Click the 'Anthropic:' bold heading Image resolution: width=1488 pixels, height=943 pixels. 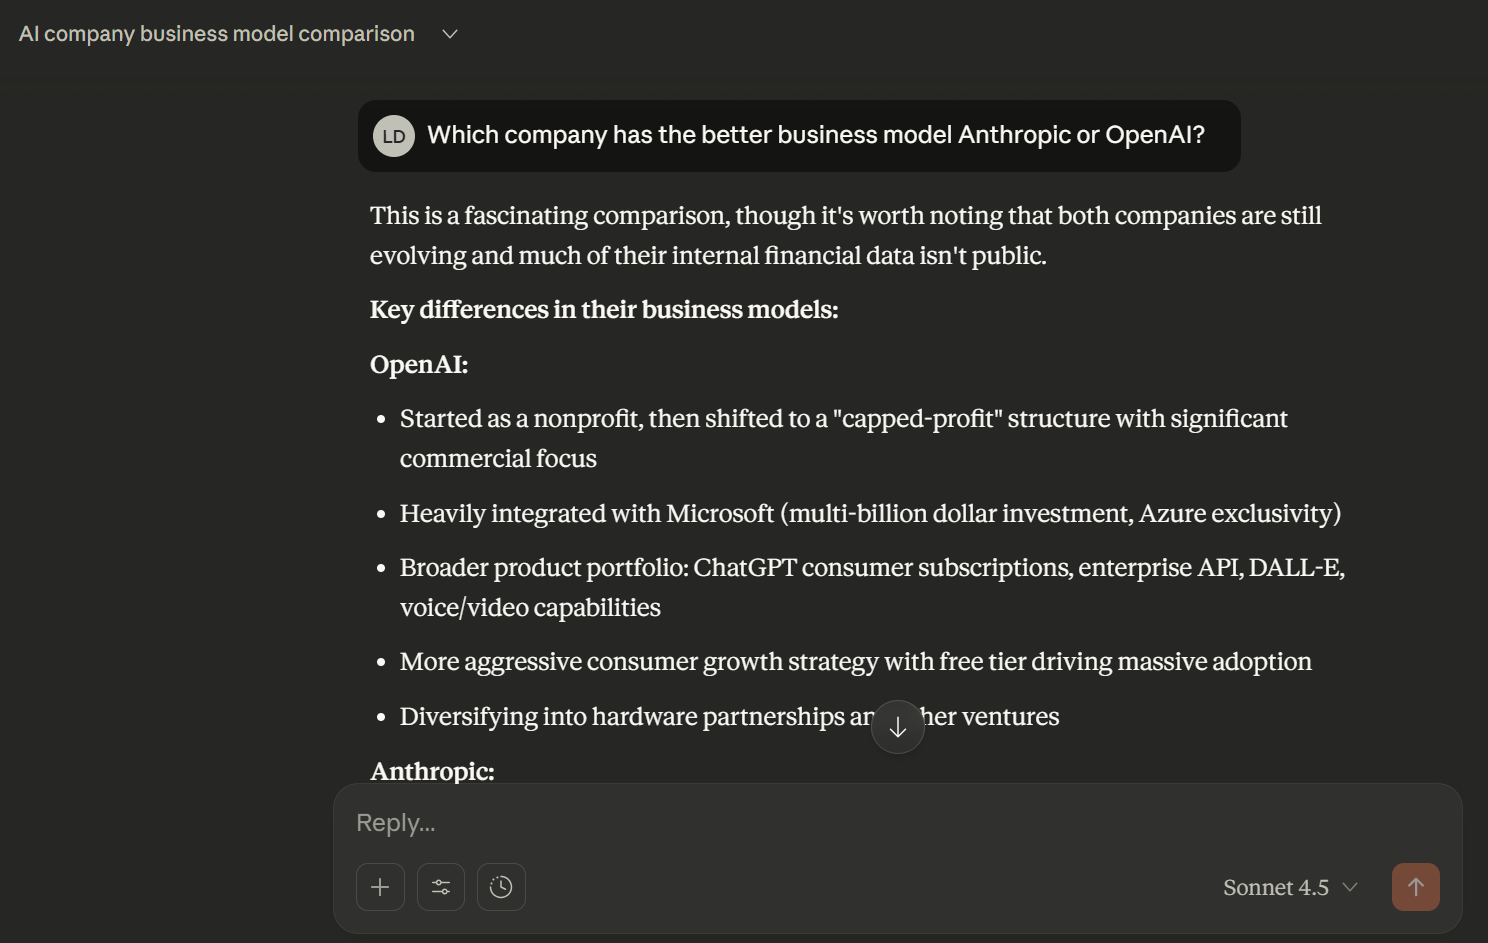[432, 771]
